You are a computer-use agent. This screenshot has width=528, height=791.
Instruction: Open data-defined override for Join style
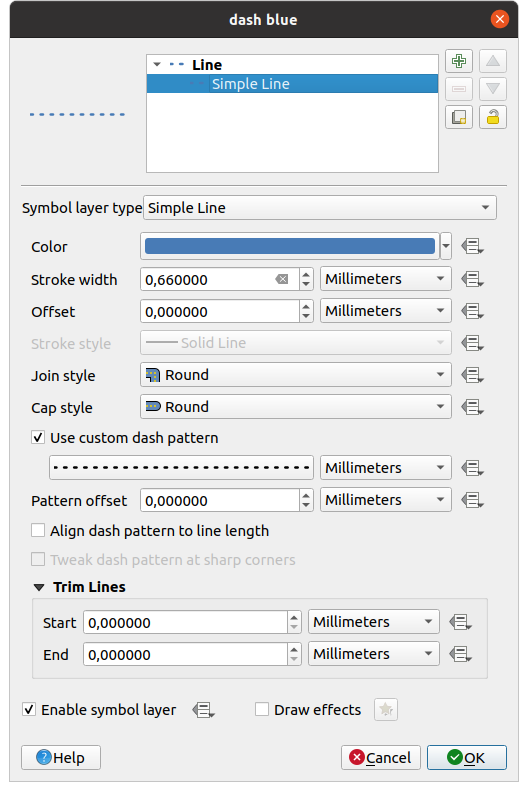[473, 375]
